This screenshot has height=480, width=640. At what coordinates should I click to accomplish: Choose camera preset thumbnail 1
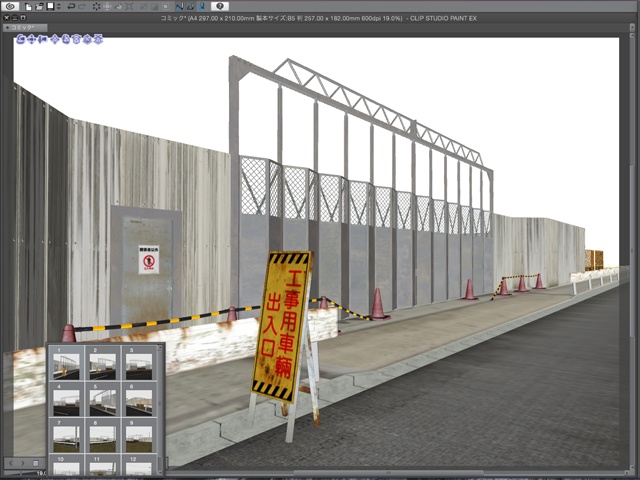[x=67, y=364]
